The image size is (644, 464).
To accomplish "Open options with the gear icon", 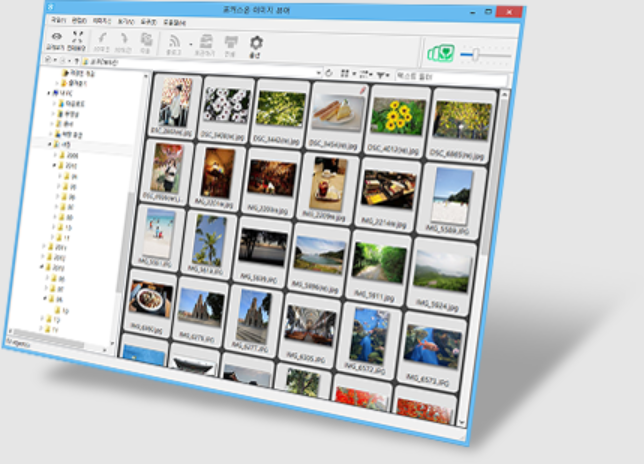I will (x=256, y=43).
